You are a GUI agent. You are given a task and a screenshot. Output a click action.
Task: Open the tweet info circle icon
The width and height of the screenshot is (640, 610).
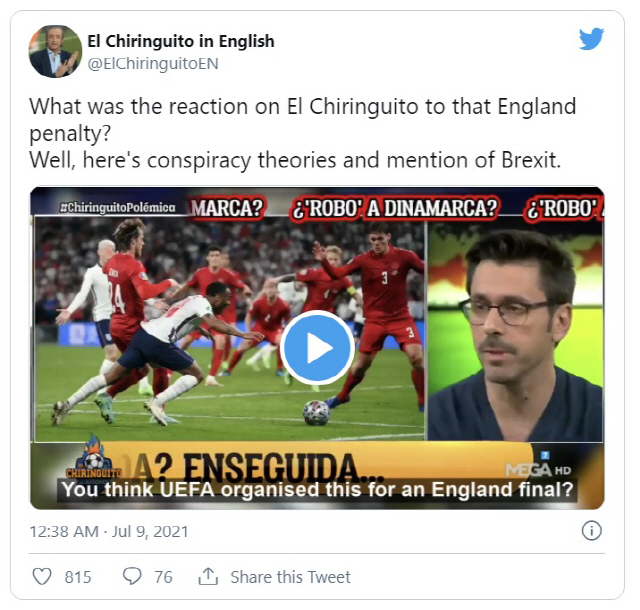[591, 531]
